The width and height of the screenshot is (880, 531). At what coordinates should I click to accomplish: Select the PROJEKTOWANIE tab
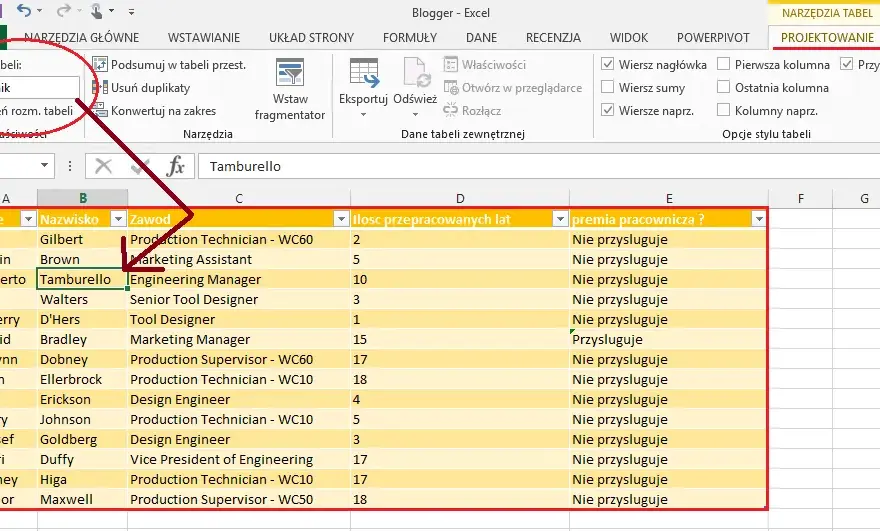[x=827, y=38]
